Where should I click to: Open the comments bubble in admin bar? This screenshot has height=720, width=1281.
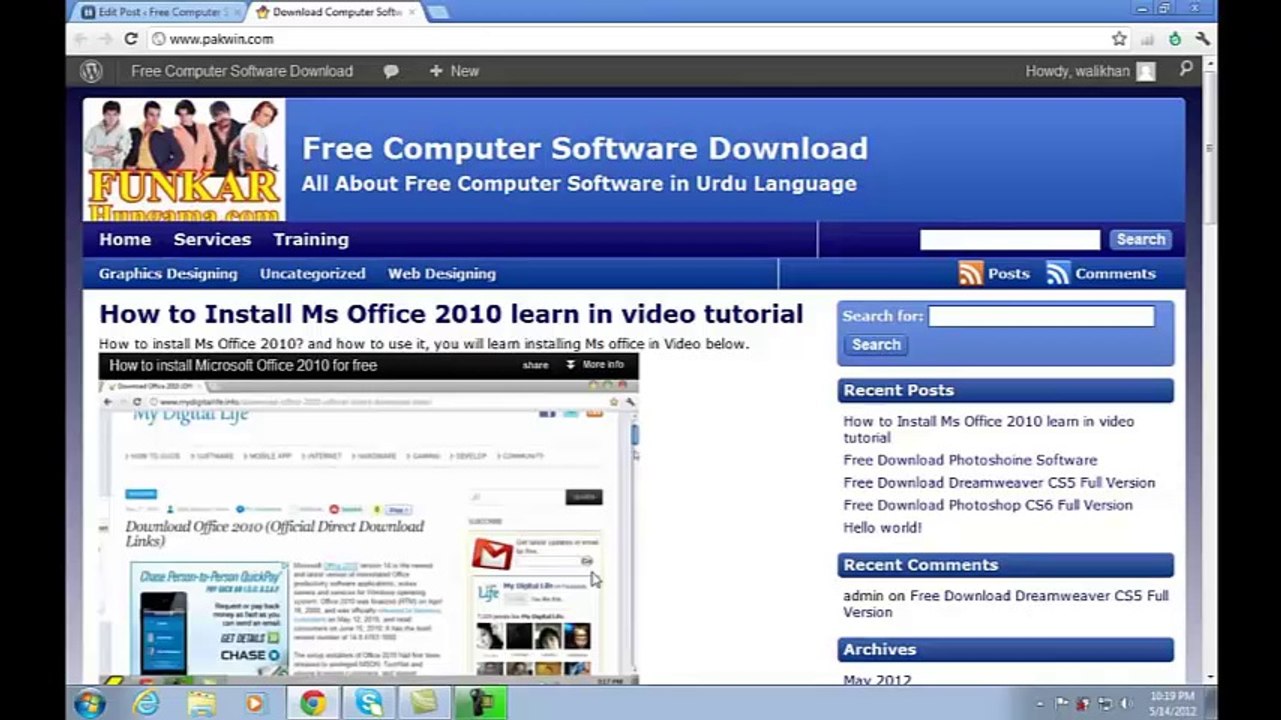point(391,71)
